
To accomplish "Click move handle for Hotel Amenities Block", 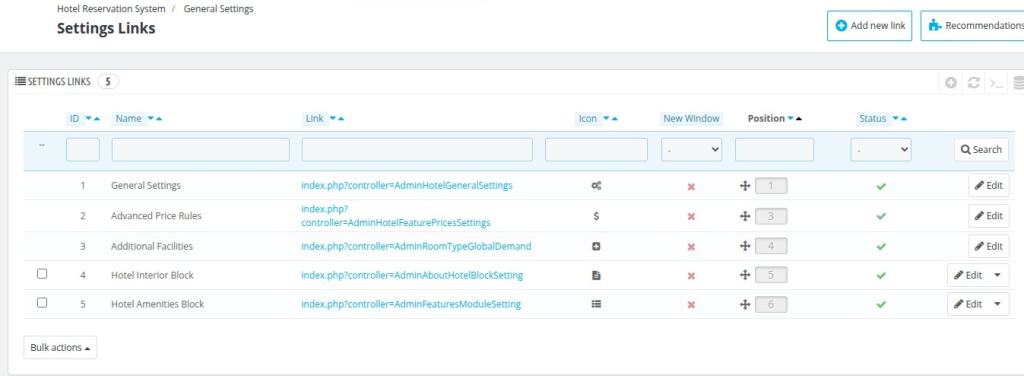I will pyautogui.click(x=744, y=304).
